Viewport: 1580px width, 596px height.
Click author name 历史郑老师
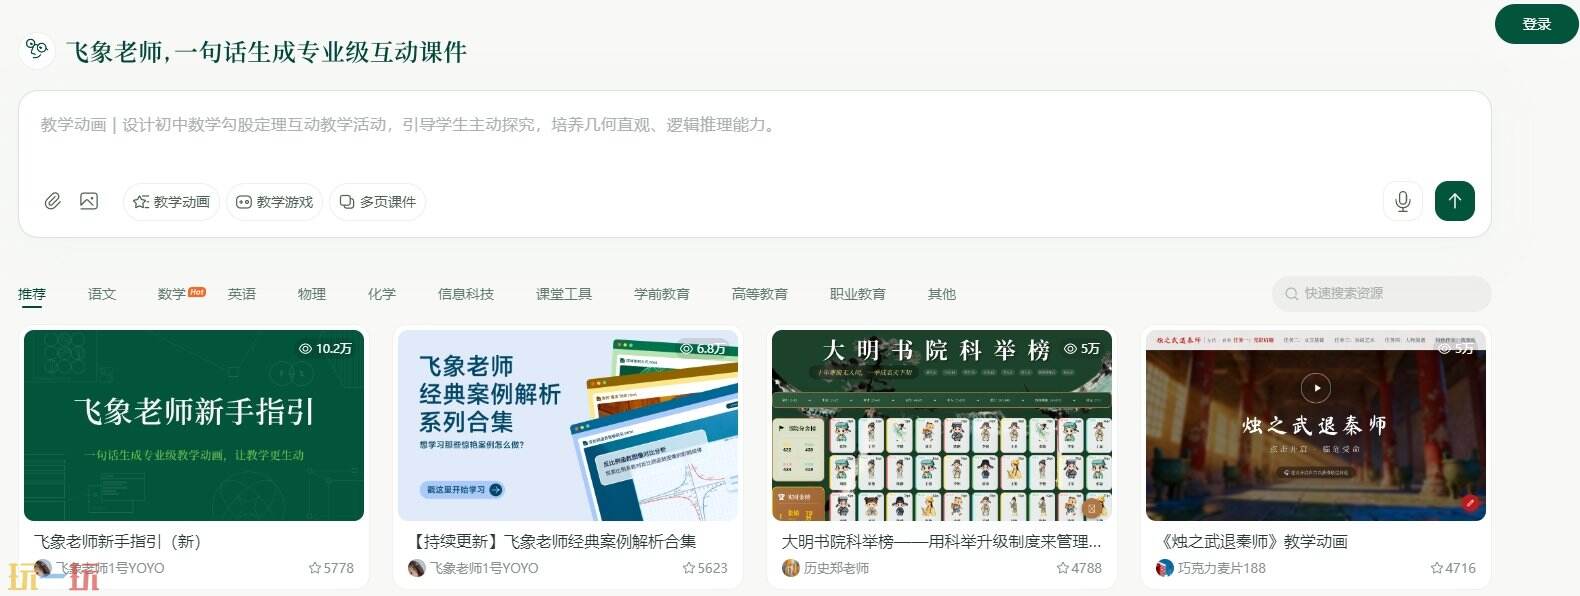coord(836,568)
